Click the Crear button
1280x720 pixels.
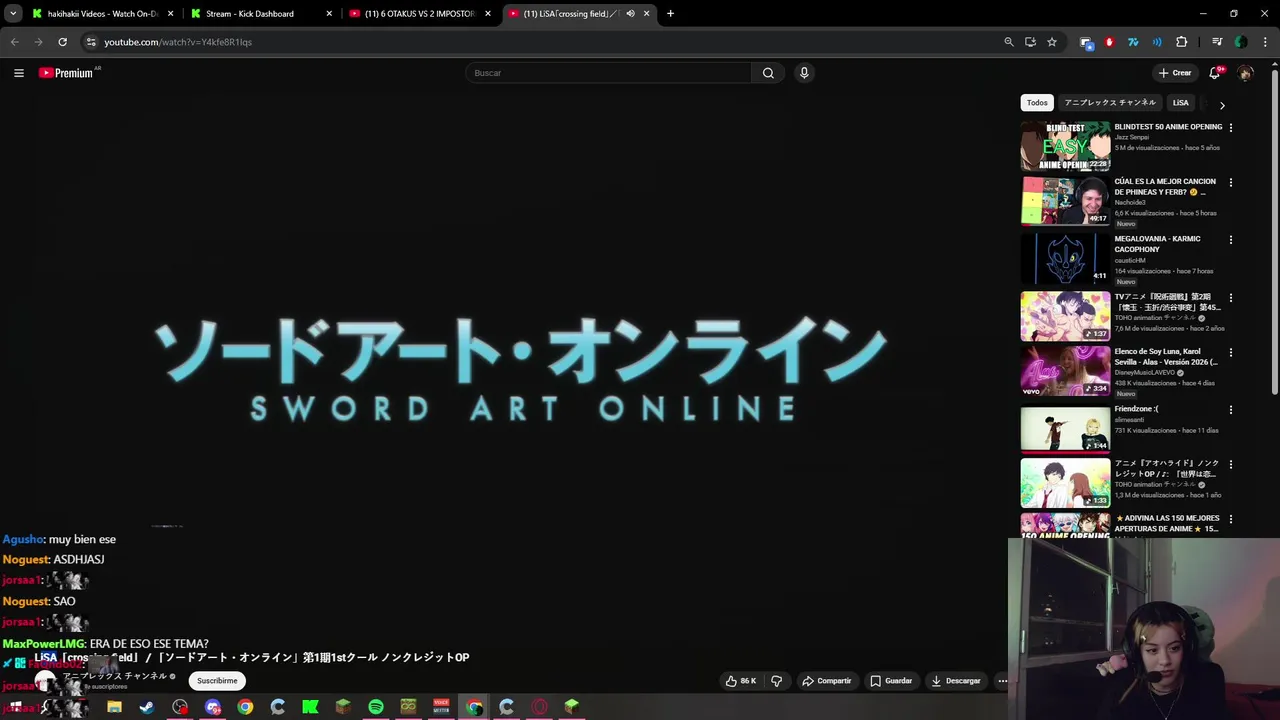tap(1175, 73)
